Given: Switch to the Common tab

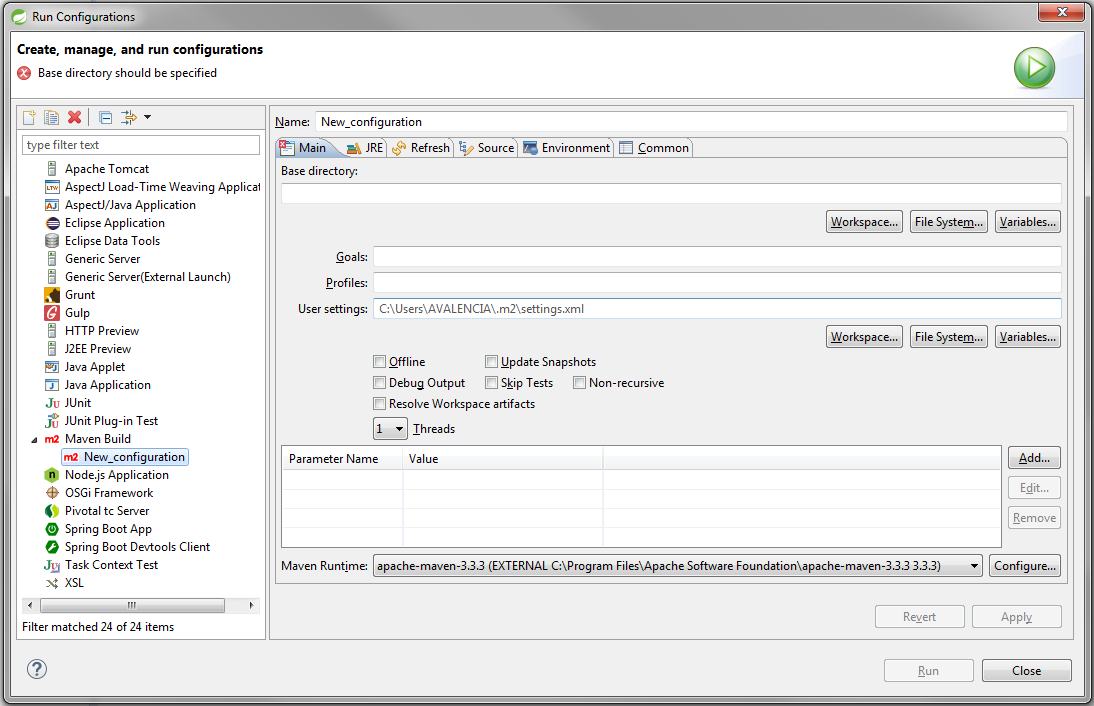Looking at the screenshot, I should (x=654, y=148).
